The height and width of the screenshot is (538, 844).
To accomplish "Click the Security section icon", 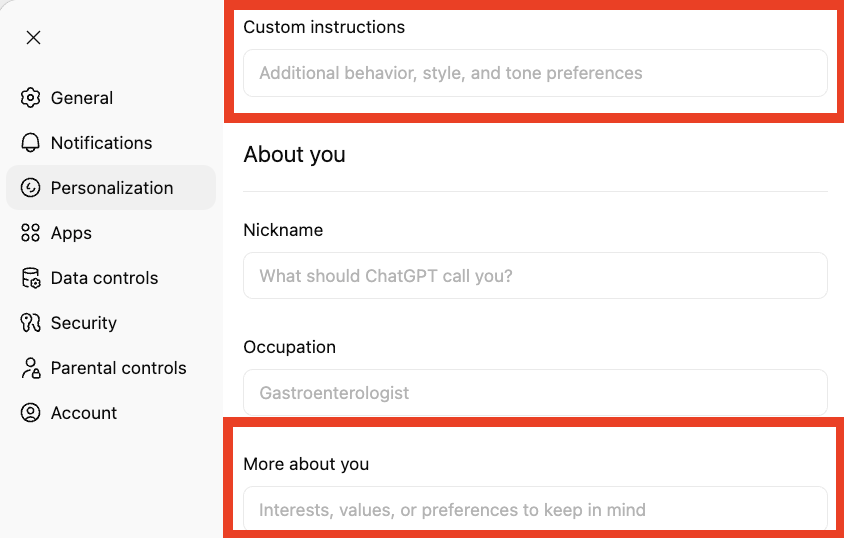I will click(31, 323).
